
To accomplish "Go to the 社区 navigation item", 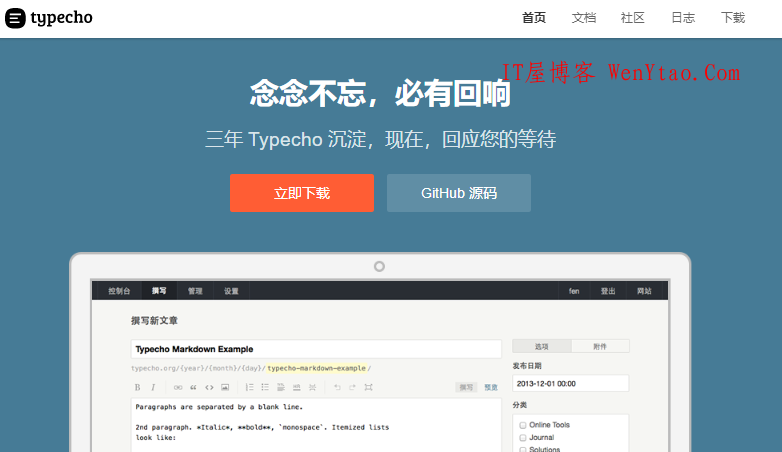I will pos(633,18).
